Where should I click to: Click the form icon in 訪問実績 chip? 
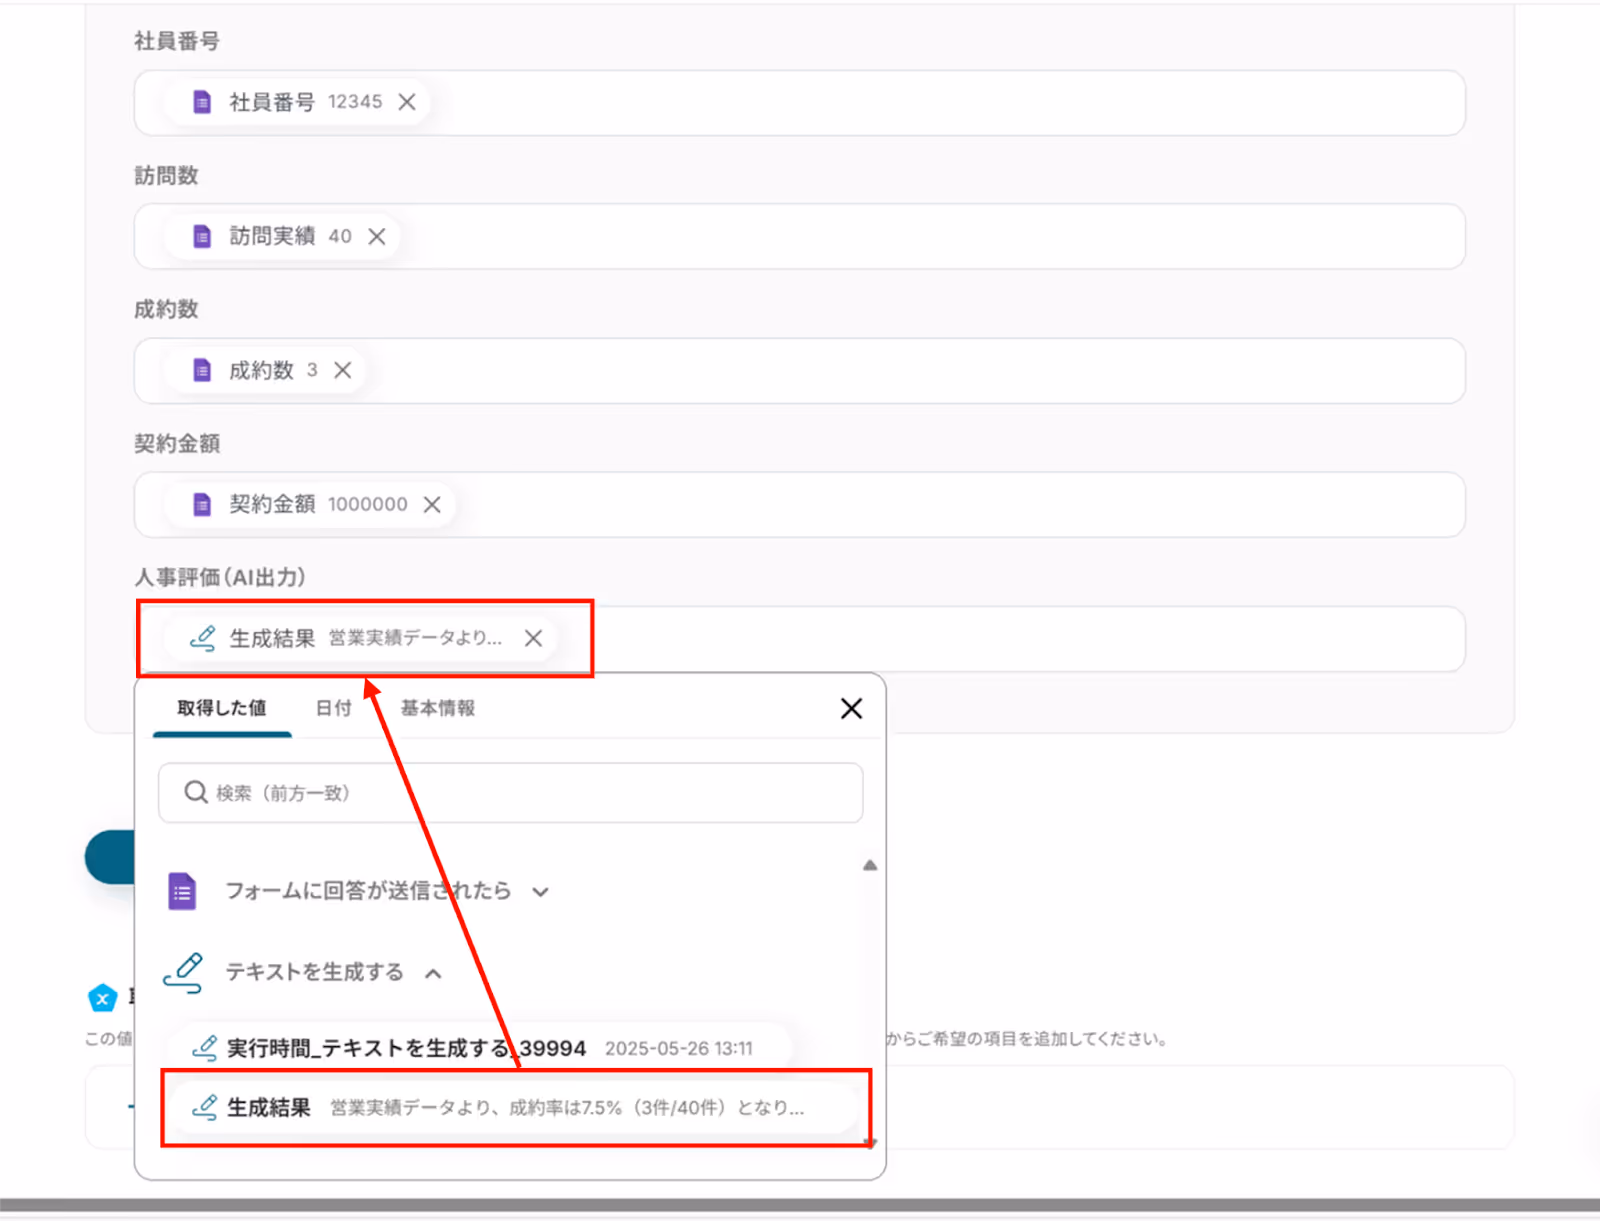[202, 236]
